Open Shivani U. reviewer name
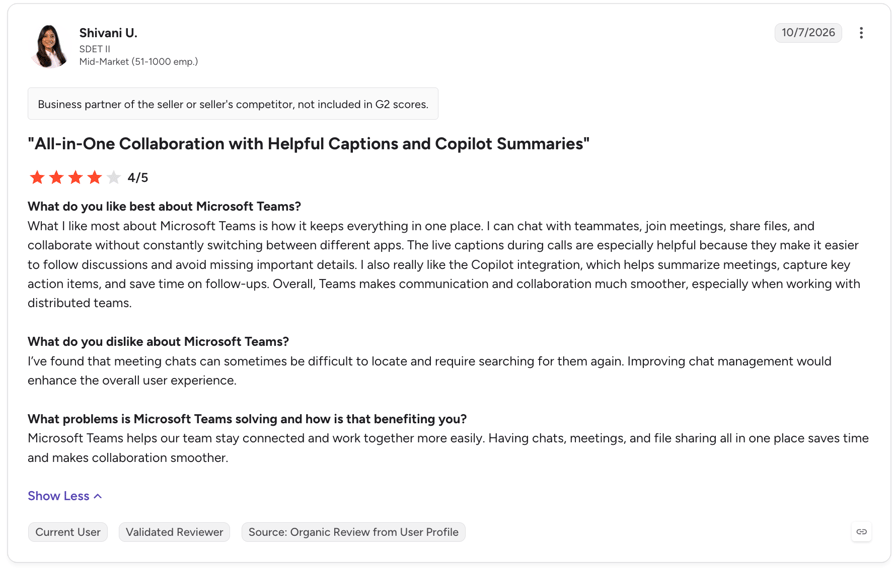The height and width of the screenshot is (568, 894). [x=108, y=33]
